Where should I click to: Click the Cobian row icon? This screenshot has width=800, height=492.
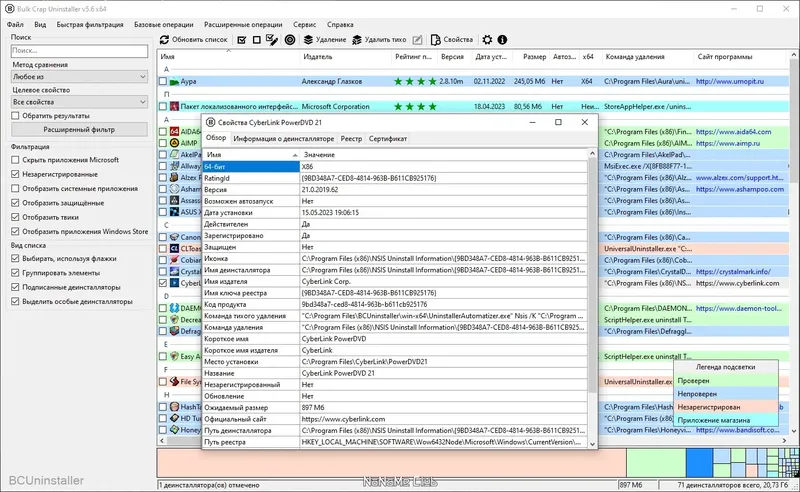[x=174, y=260]
